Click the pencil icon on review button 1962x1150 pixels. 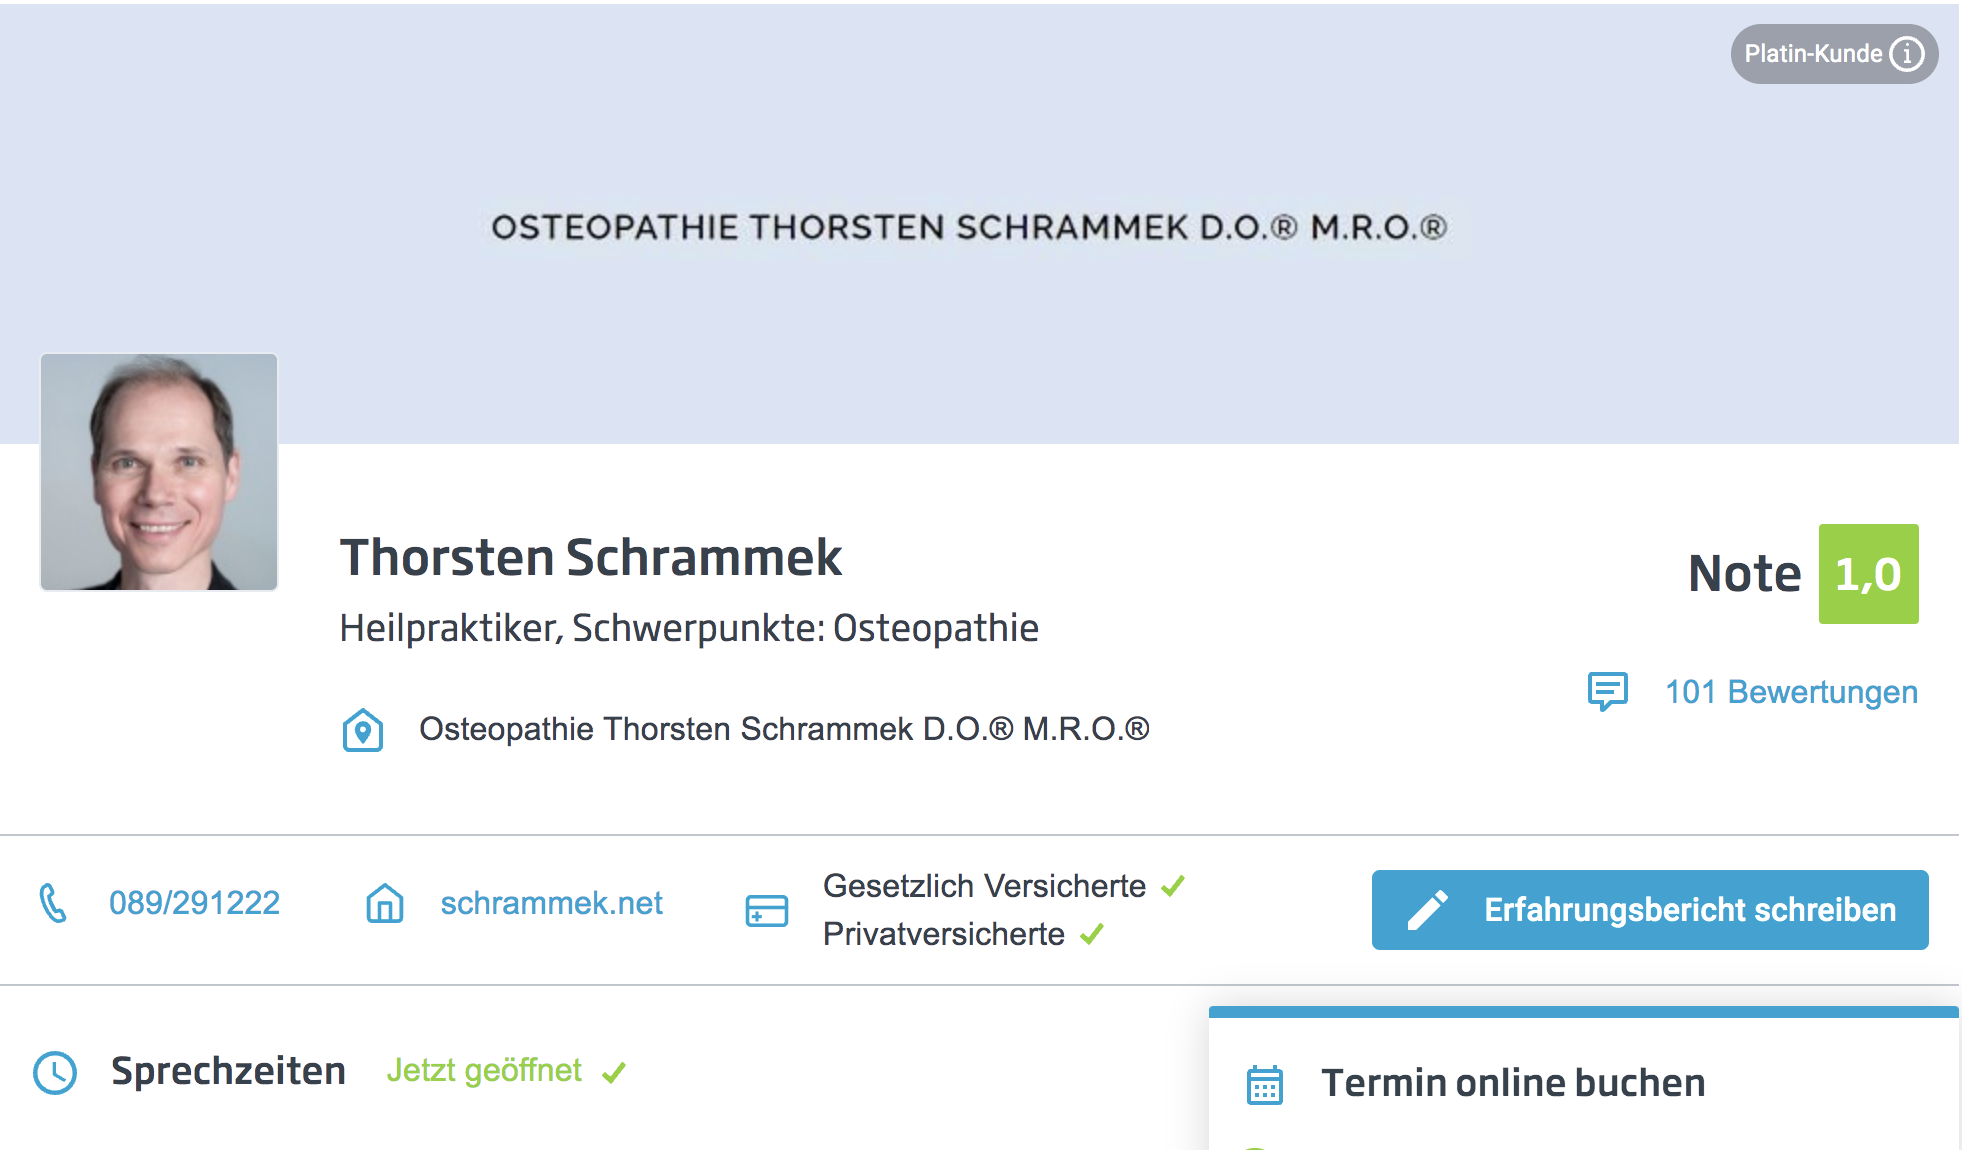coord(1427,910)
